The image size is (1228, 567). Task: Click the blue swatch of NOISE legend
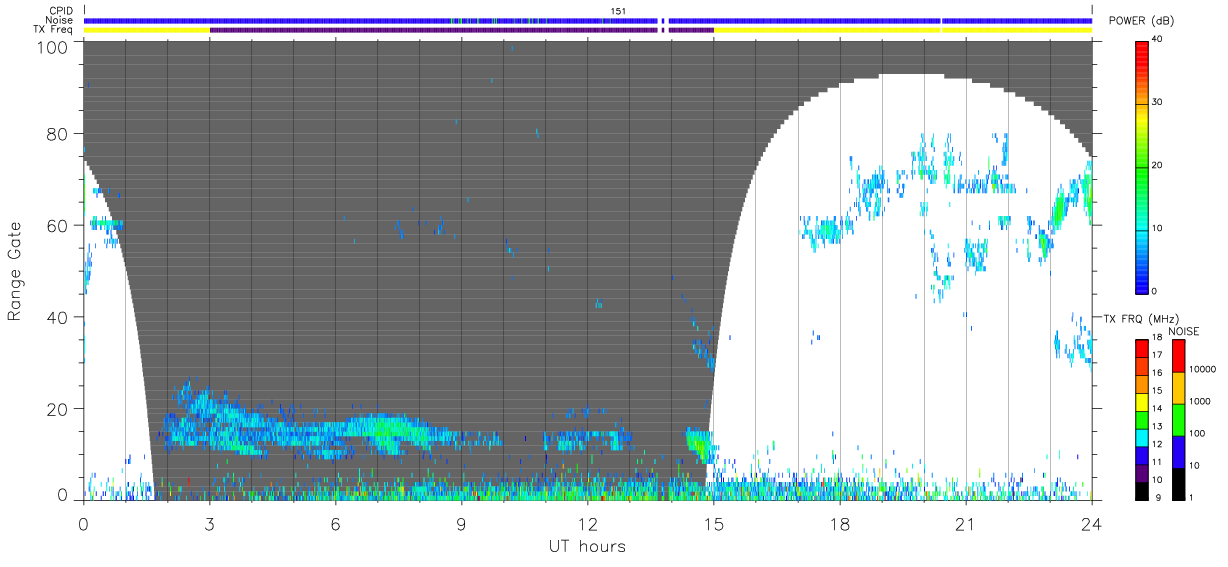[1178, 451]
